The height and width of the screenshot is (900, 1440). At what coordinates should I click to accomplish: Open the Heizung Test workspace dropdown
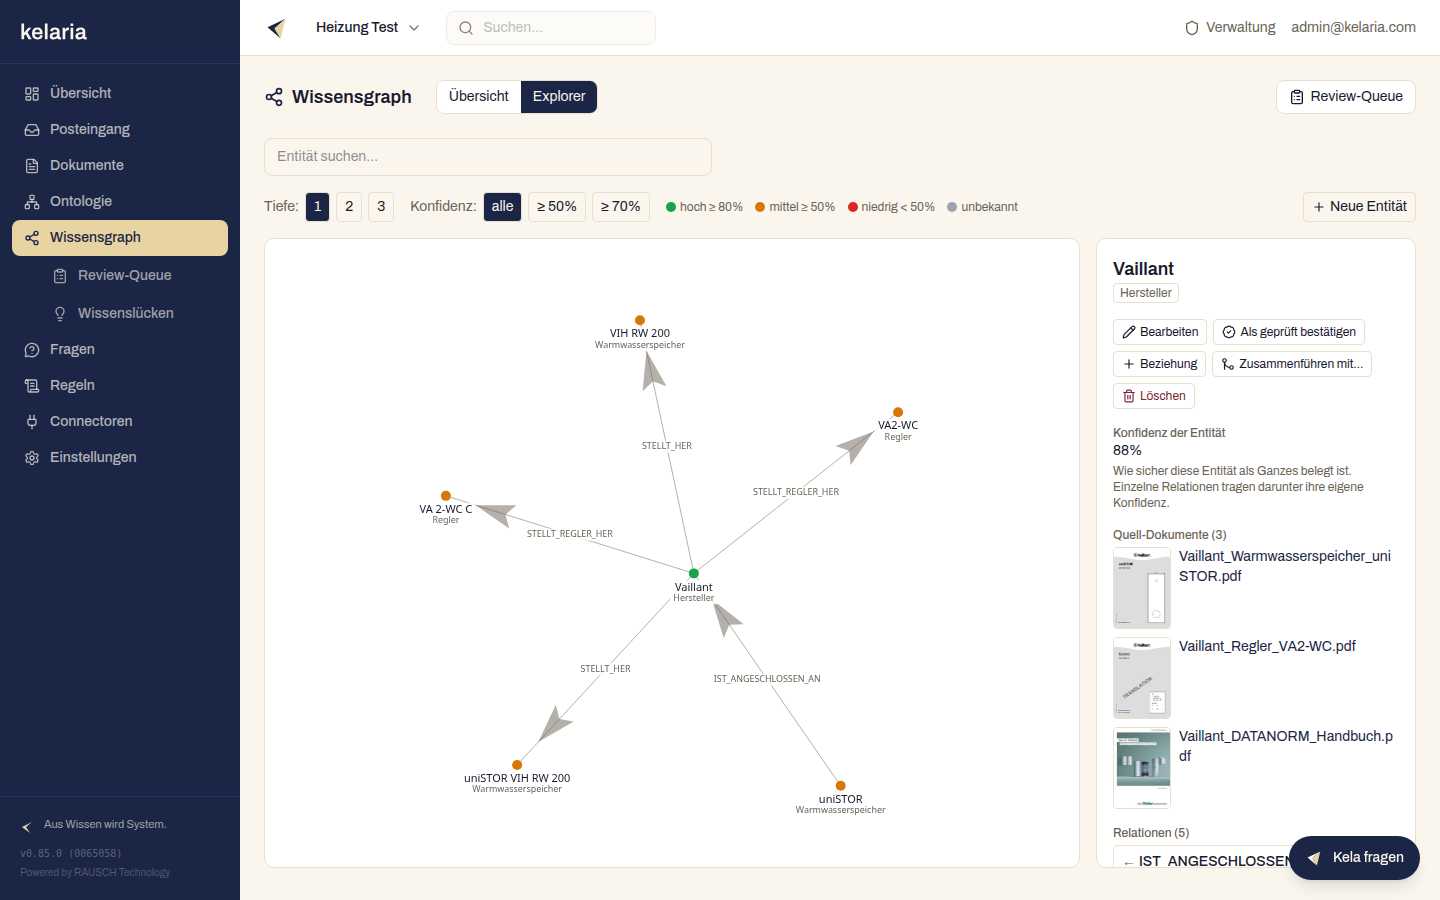point(367,28)
